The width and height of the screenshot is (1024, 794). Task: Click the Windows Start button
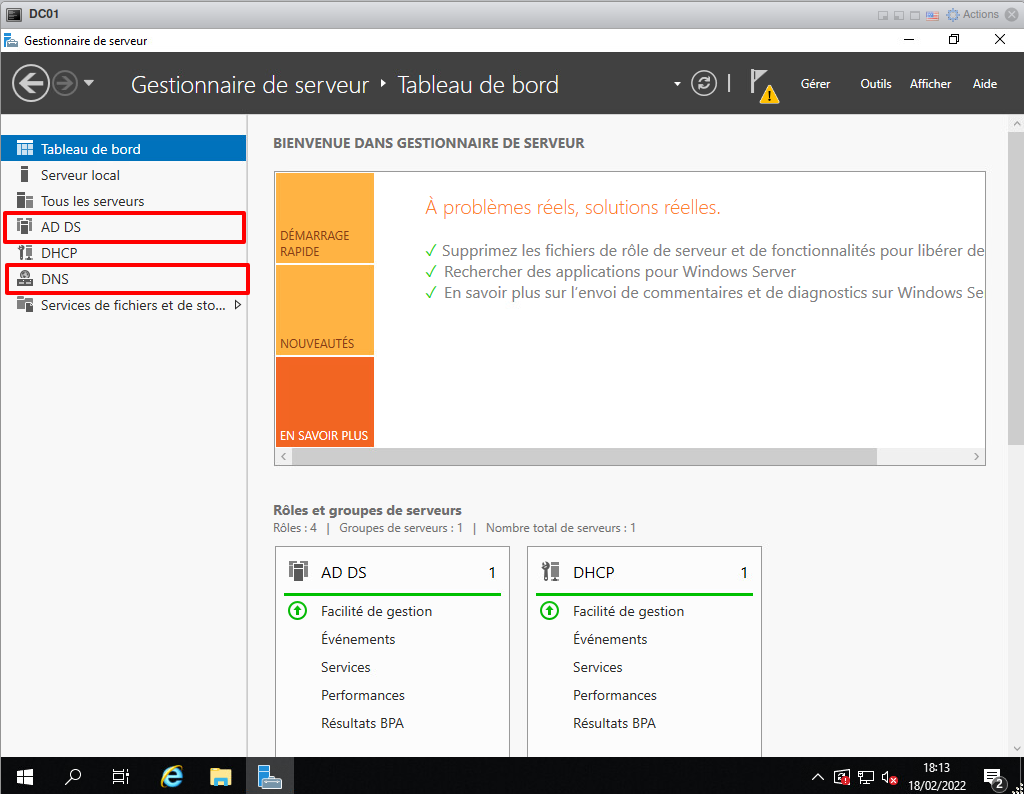point(24,776)
